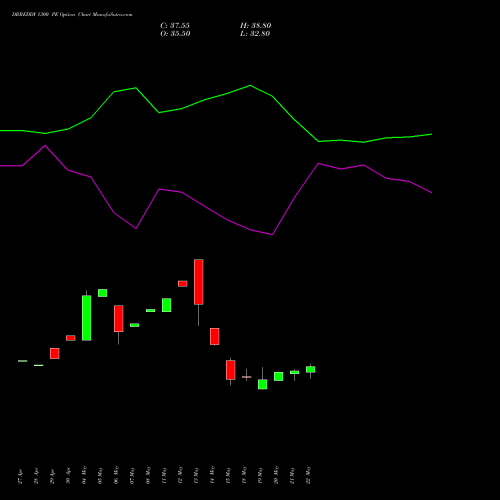Viewport: 500px width, 500px height.
Task: Select the close value 'C: 37.55'
Action: [x=175, y=26]
